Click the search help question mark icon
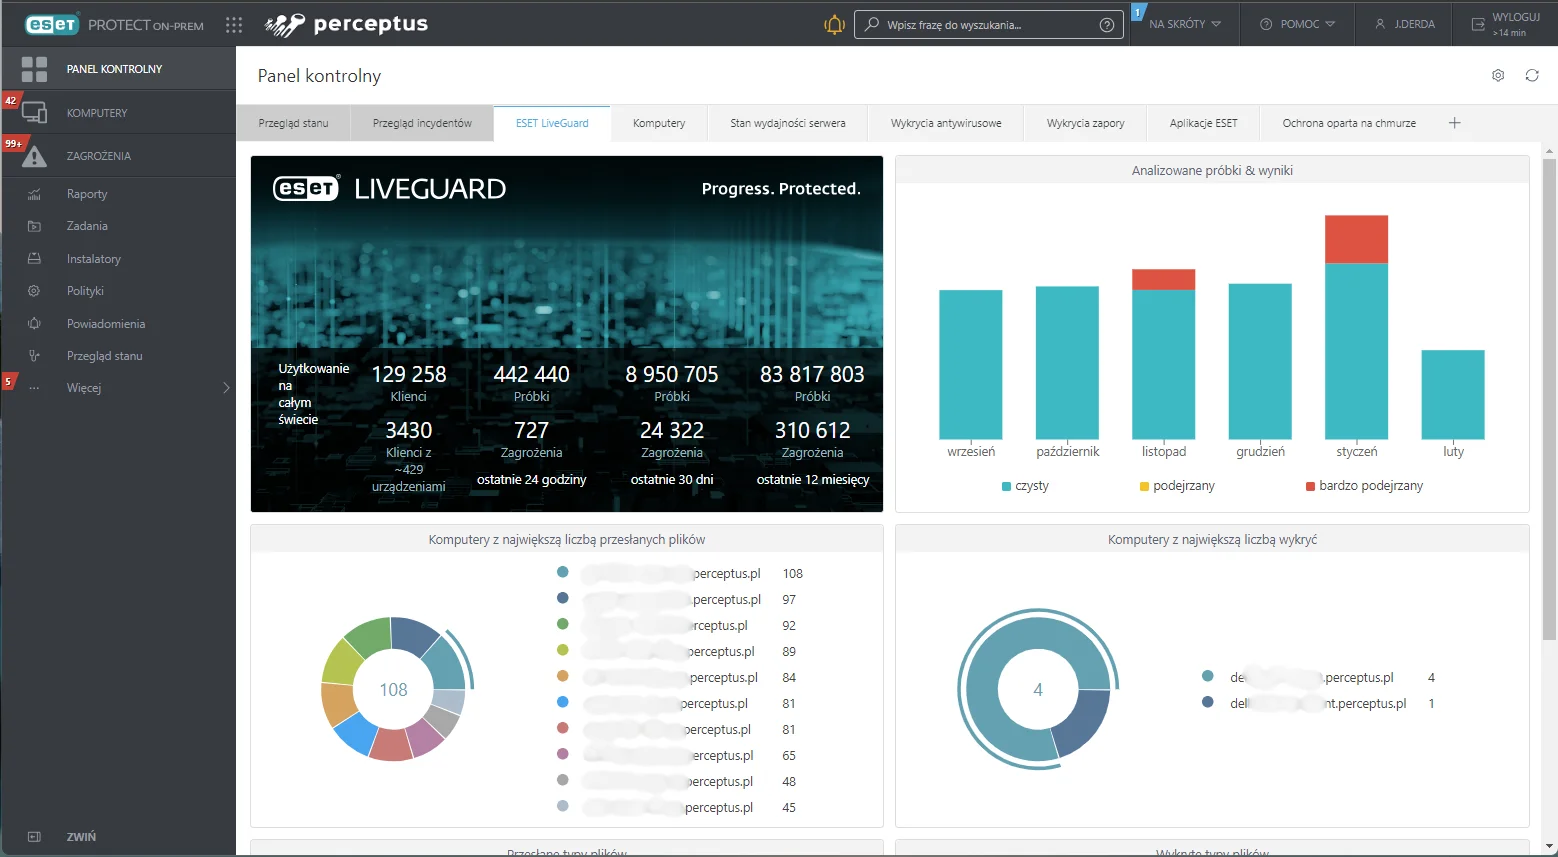This screenshot has height=857, width=1558. pyautogui.click(x=1106, y=25)
